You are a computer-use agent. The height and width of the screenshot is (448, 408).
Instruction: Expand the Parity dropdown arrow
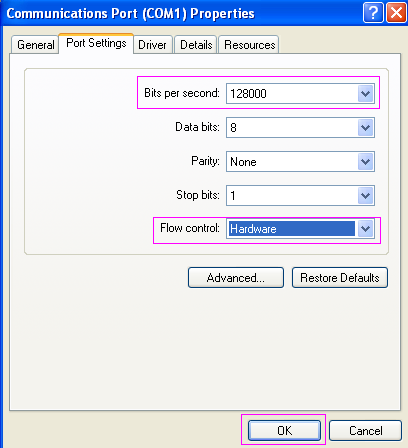point(366,162)
